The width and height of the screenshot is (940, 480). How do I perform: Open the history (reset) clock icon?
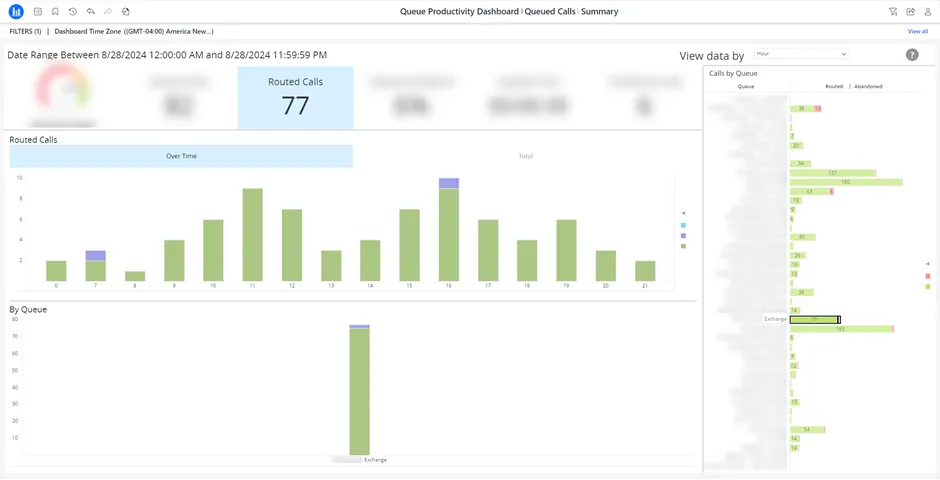pos(73,11)
